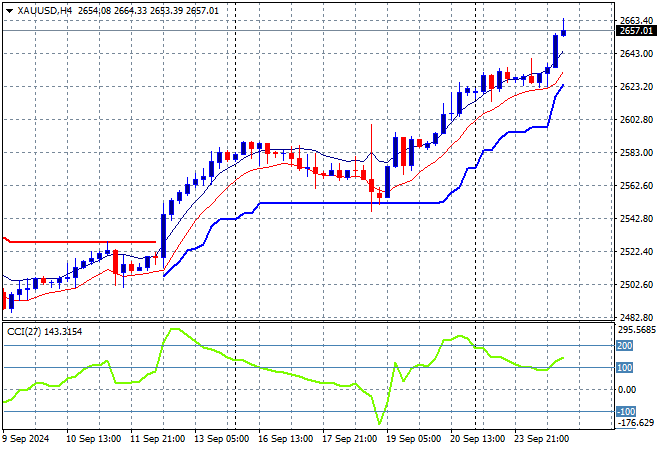Screen dimensions: 660x450
Task: Select the red horizontal resistance line
Action: [x=80, y=242]
